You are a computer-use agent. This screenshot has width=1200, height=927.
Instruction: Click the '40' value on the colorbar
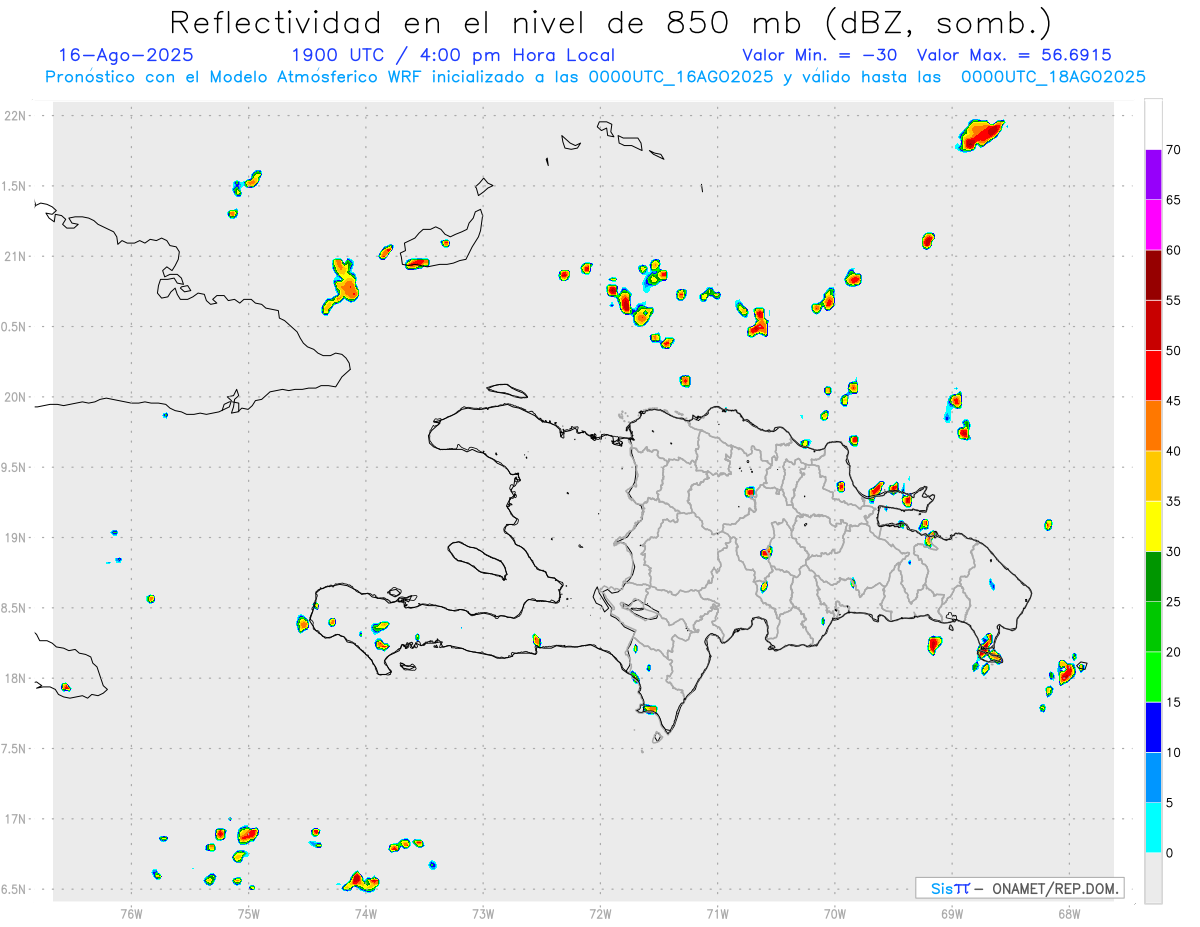click(1173, 451)
